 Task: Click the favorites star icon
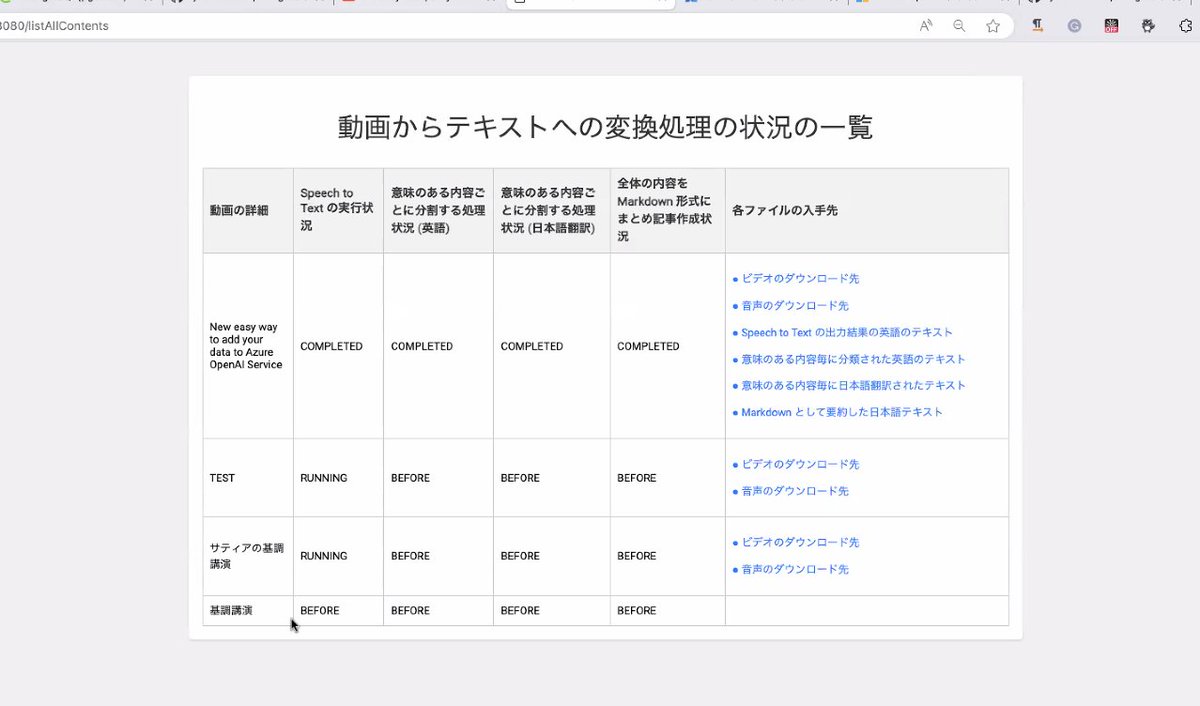(993, 26)
